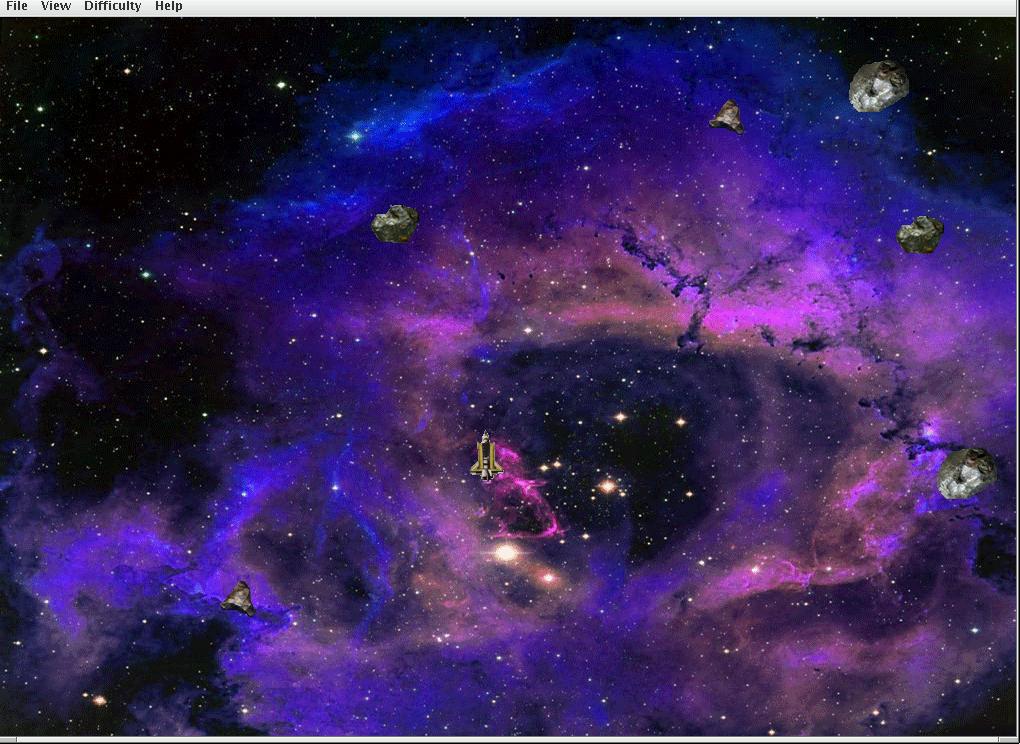Viewport: 1020px width, 744px height.
Task: Click the bright blue-white star in the blue nebula
Action: (x=354, y=135)
